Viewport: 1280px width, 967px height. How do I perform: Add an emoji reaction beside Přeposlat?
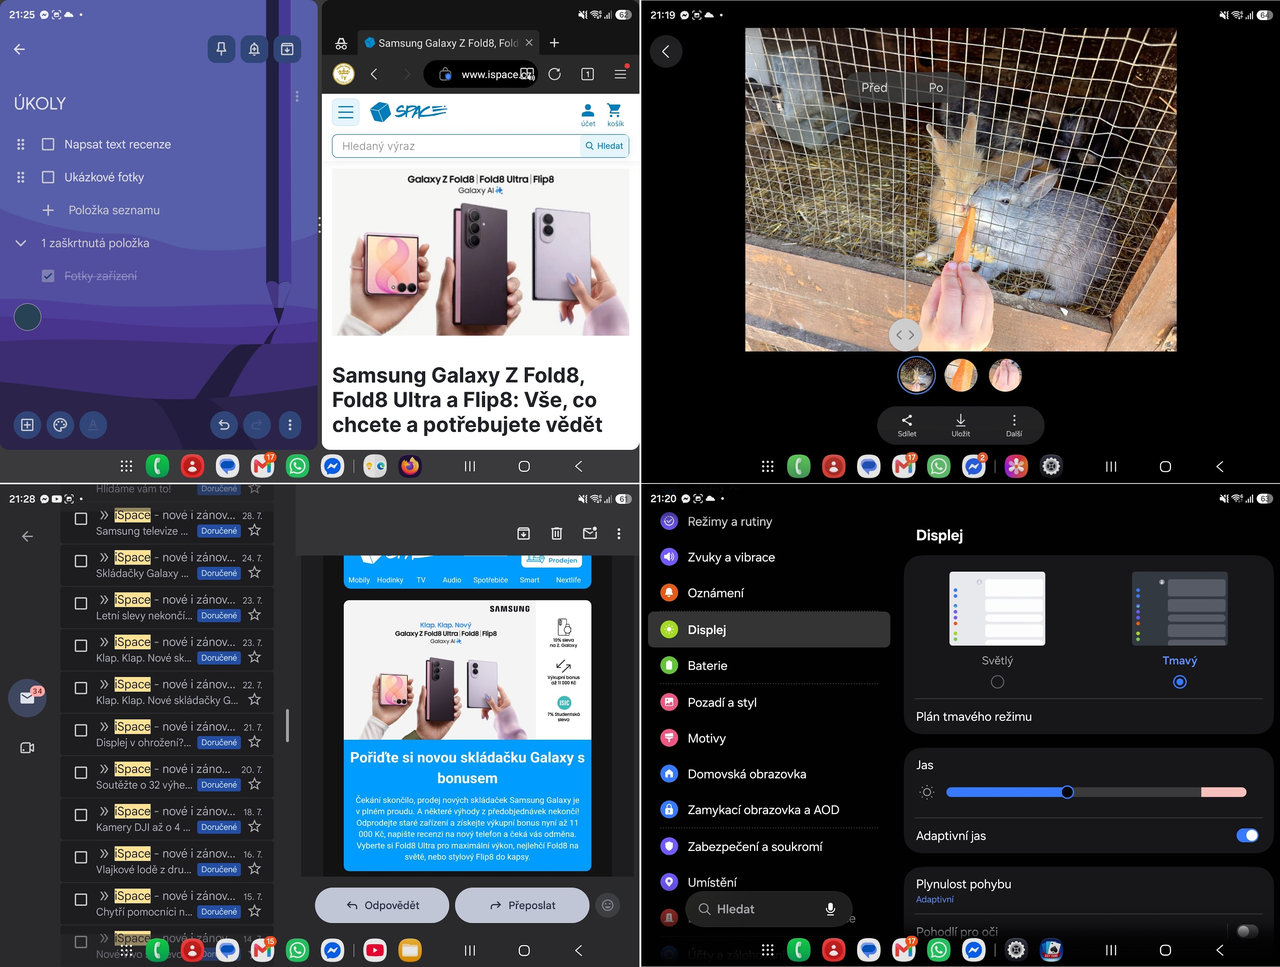[x=607, y=905]
